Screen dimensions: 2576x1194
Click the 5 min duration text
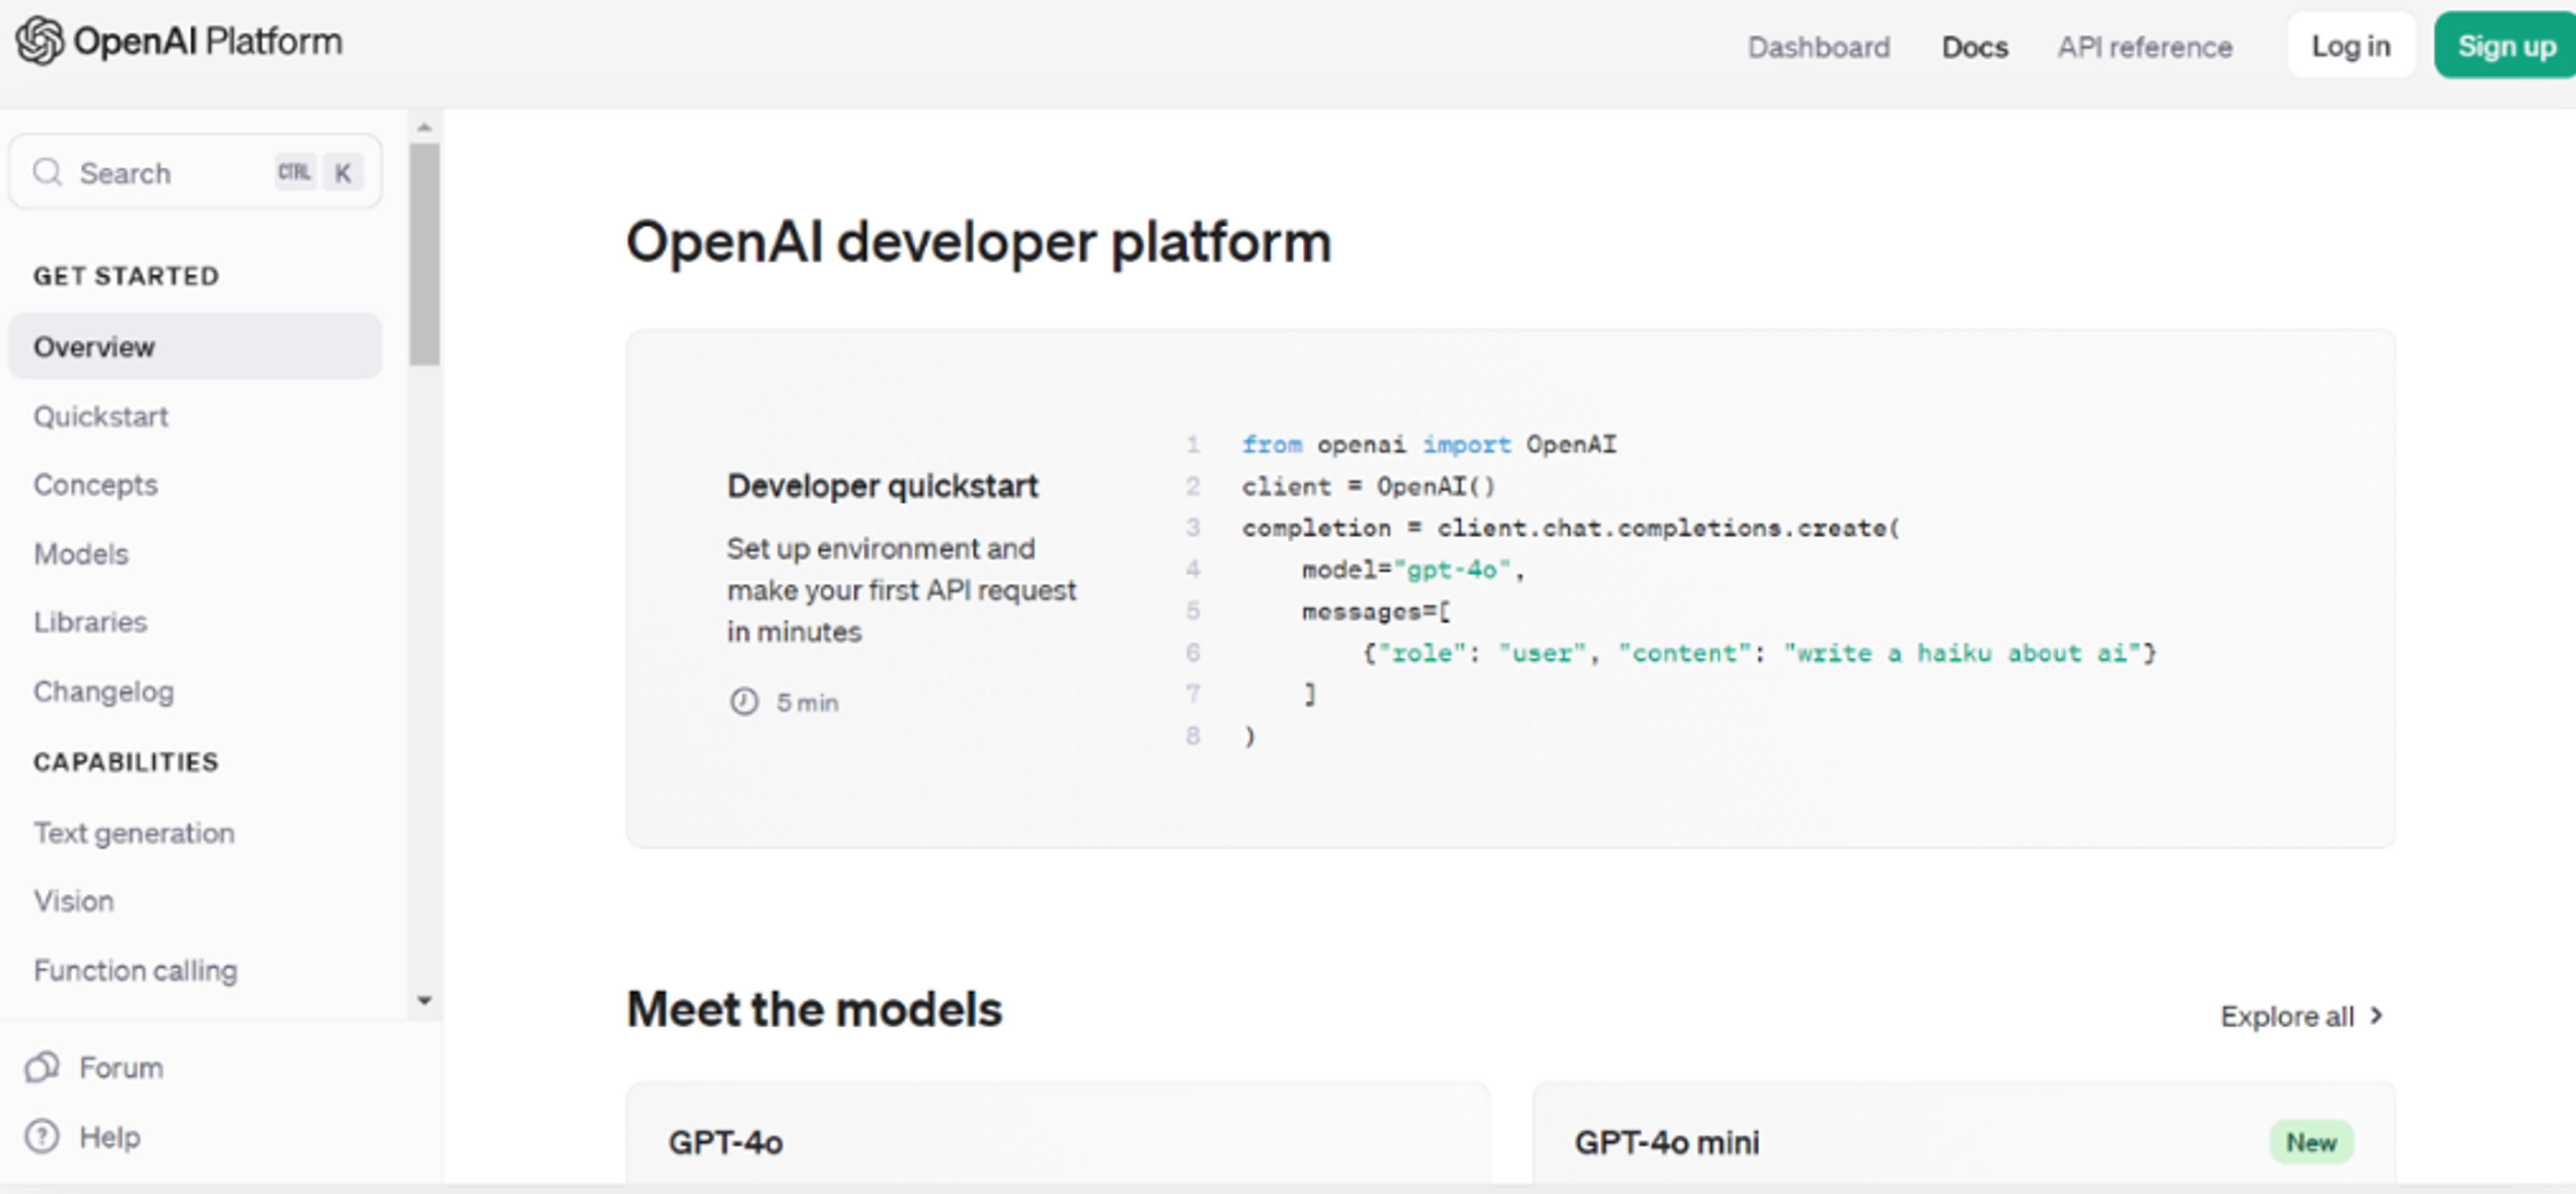pos(807,703)
